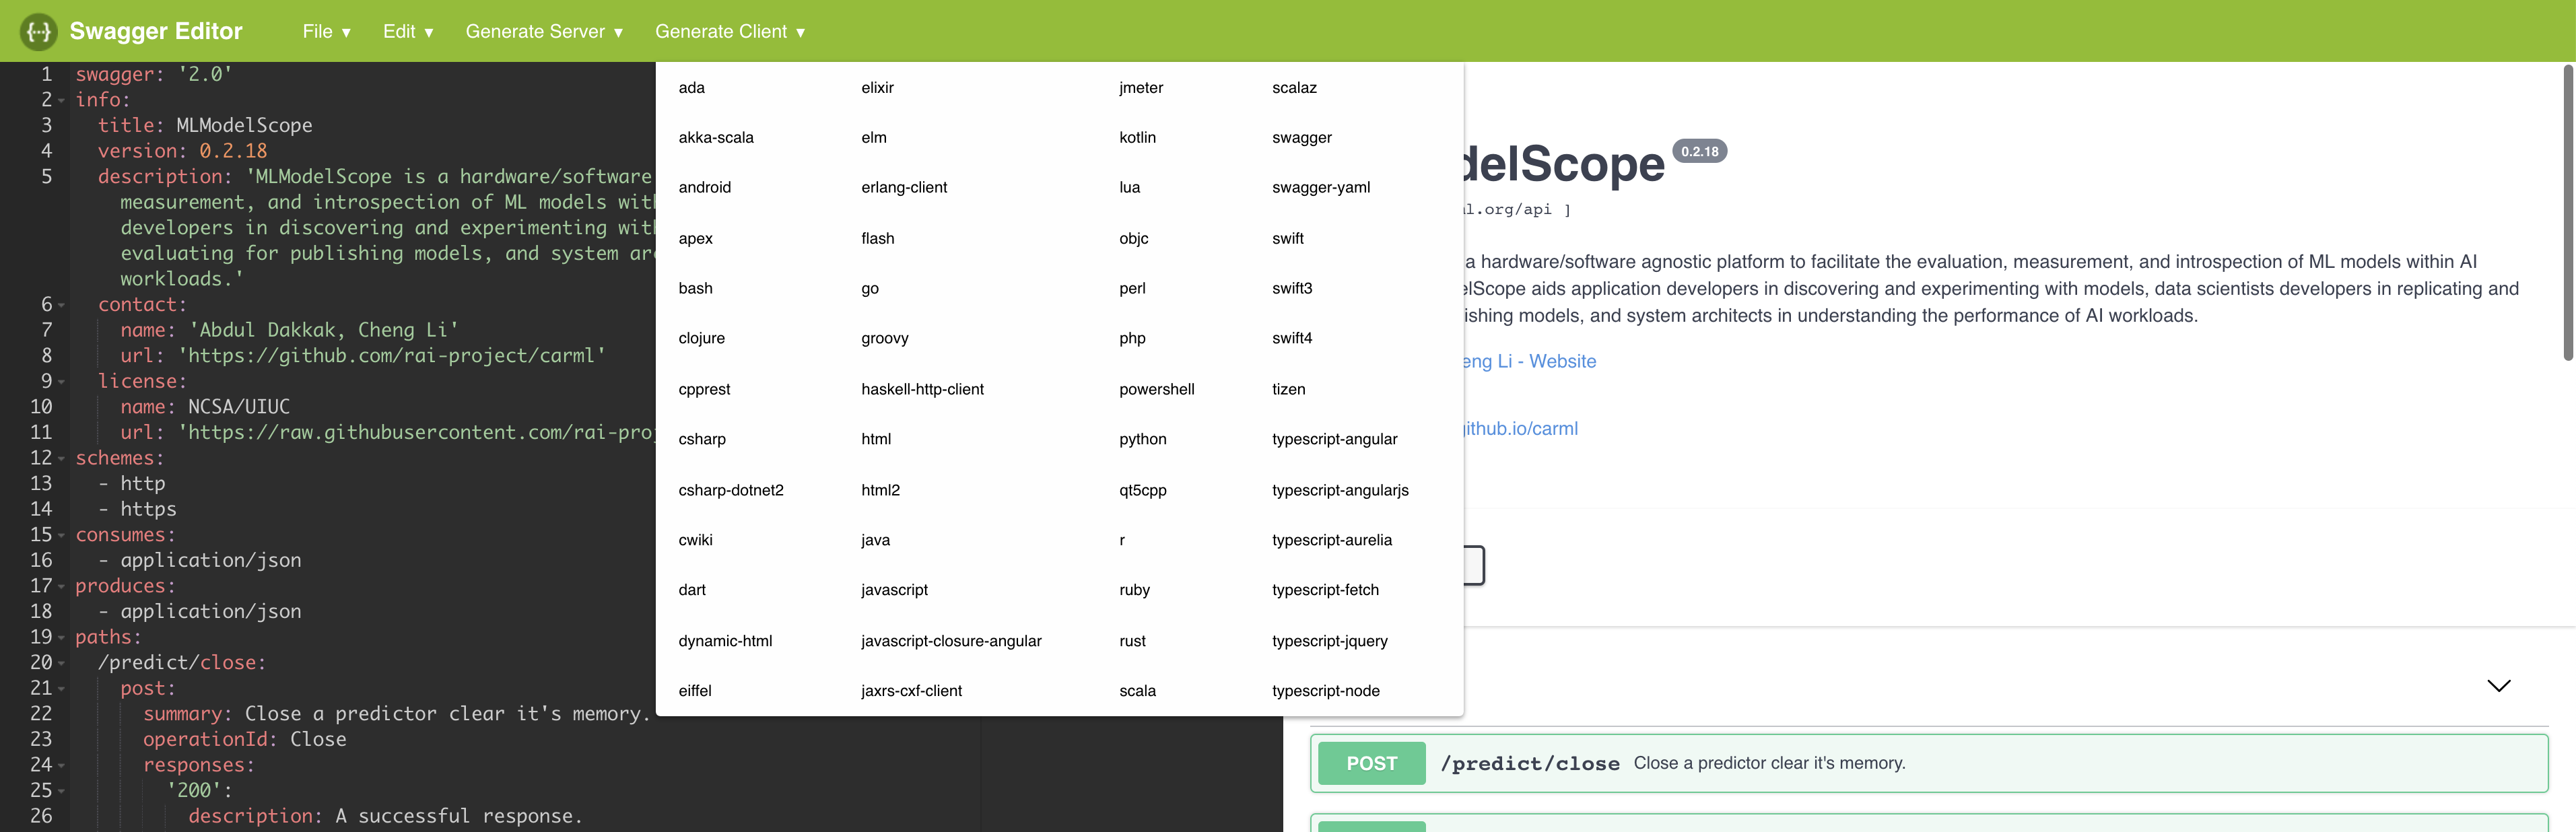Choose html2 client generator
Screen dimensions: 2576x832
(x=880, y=491)
